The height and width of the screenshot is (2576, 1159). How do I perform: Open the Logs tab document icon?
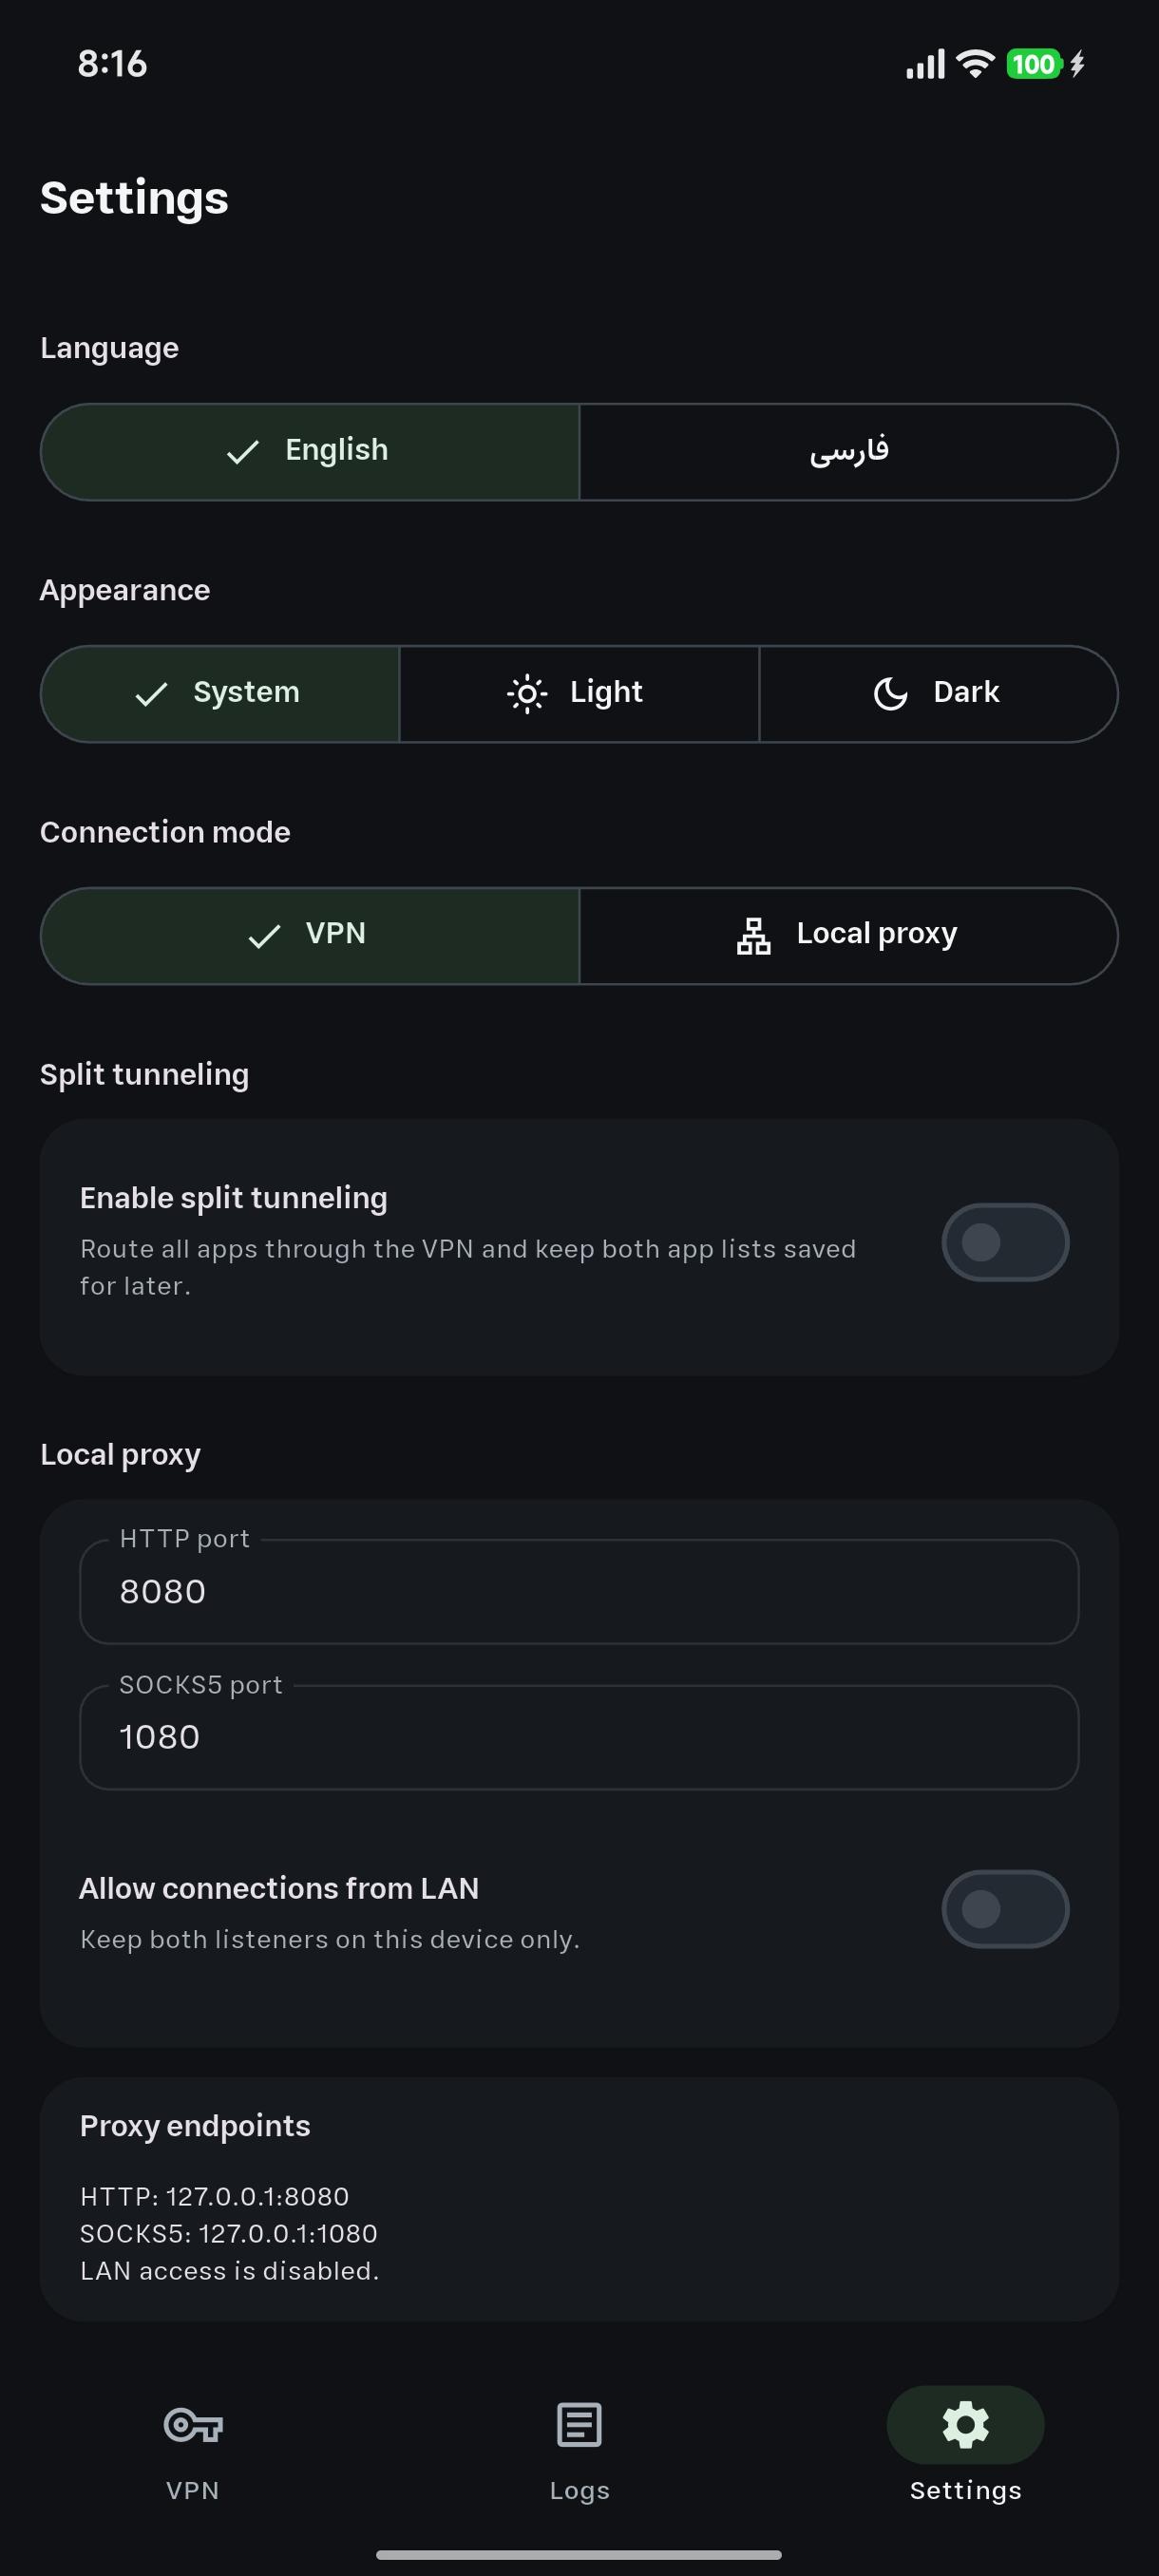[579, 2425]
